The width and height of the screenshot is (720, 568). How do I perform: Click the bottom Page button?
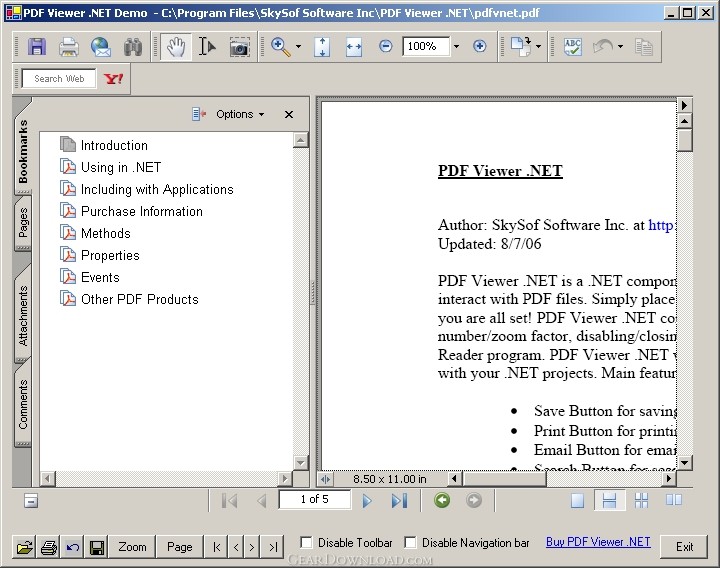[x=180, y=547]
